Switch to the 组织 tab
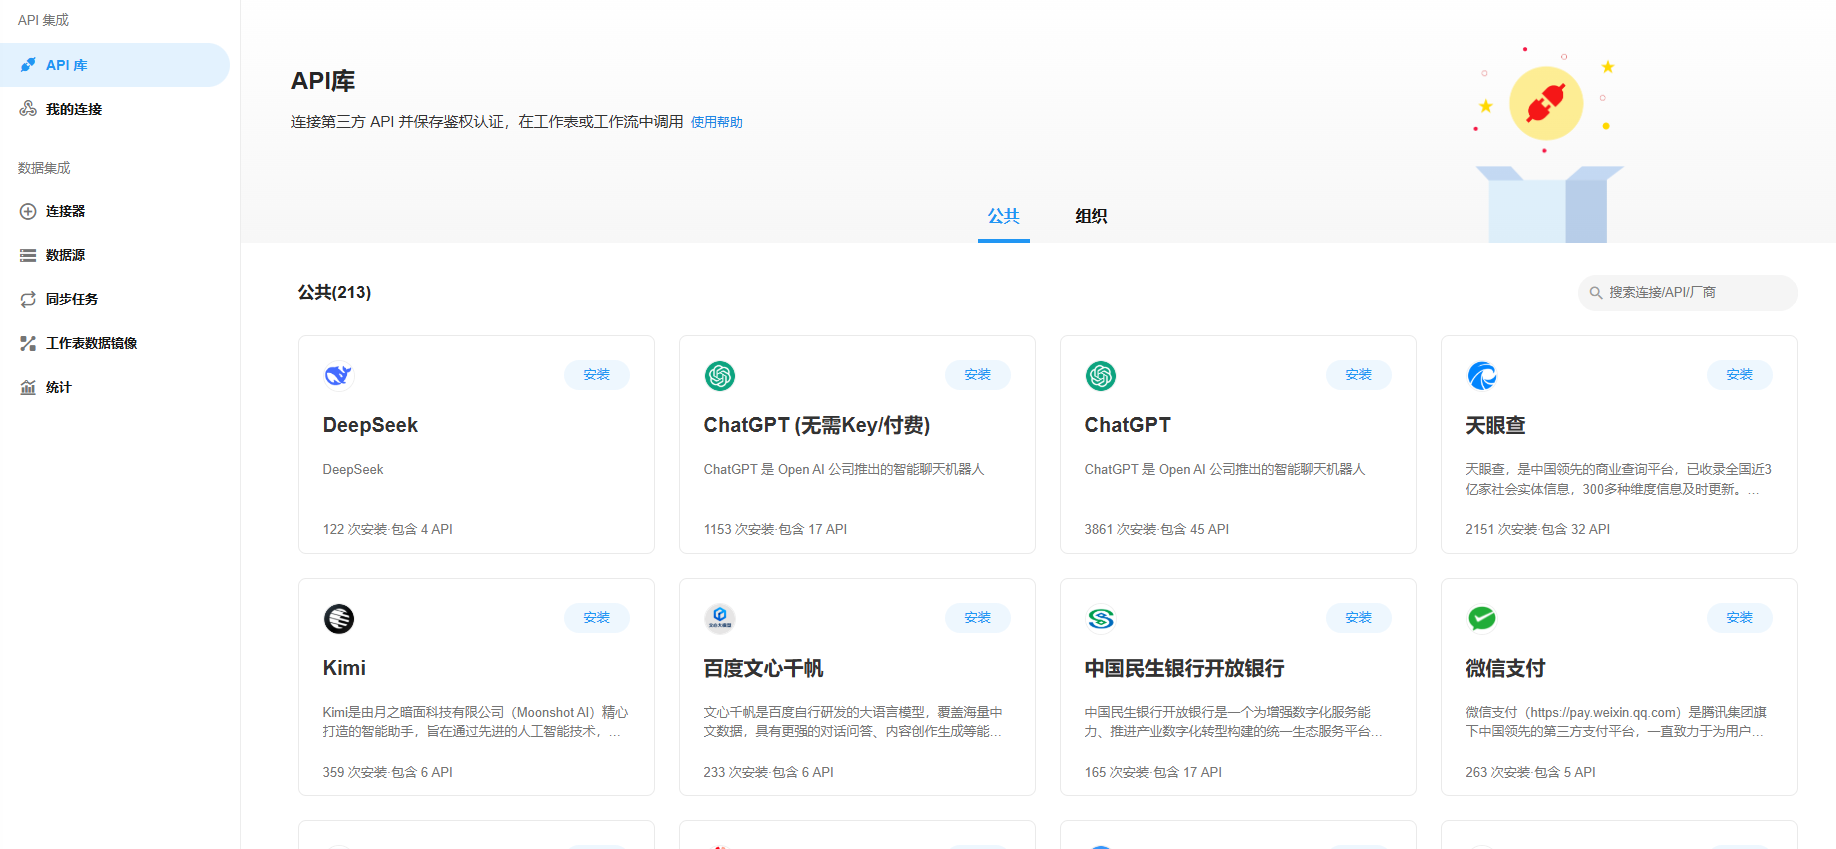This screenshot has width=1836, height=849. 1091,216
